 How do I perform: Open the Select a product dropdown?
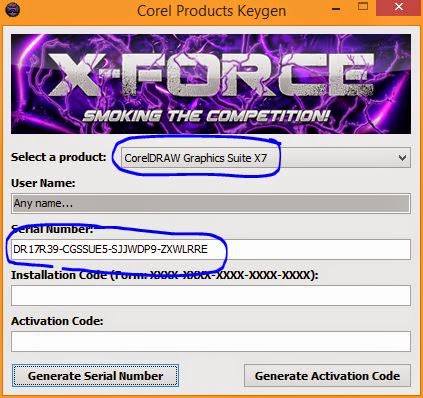(x=265, y=158)
